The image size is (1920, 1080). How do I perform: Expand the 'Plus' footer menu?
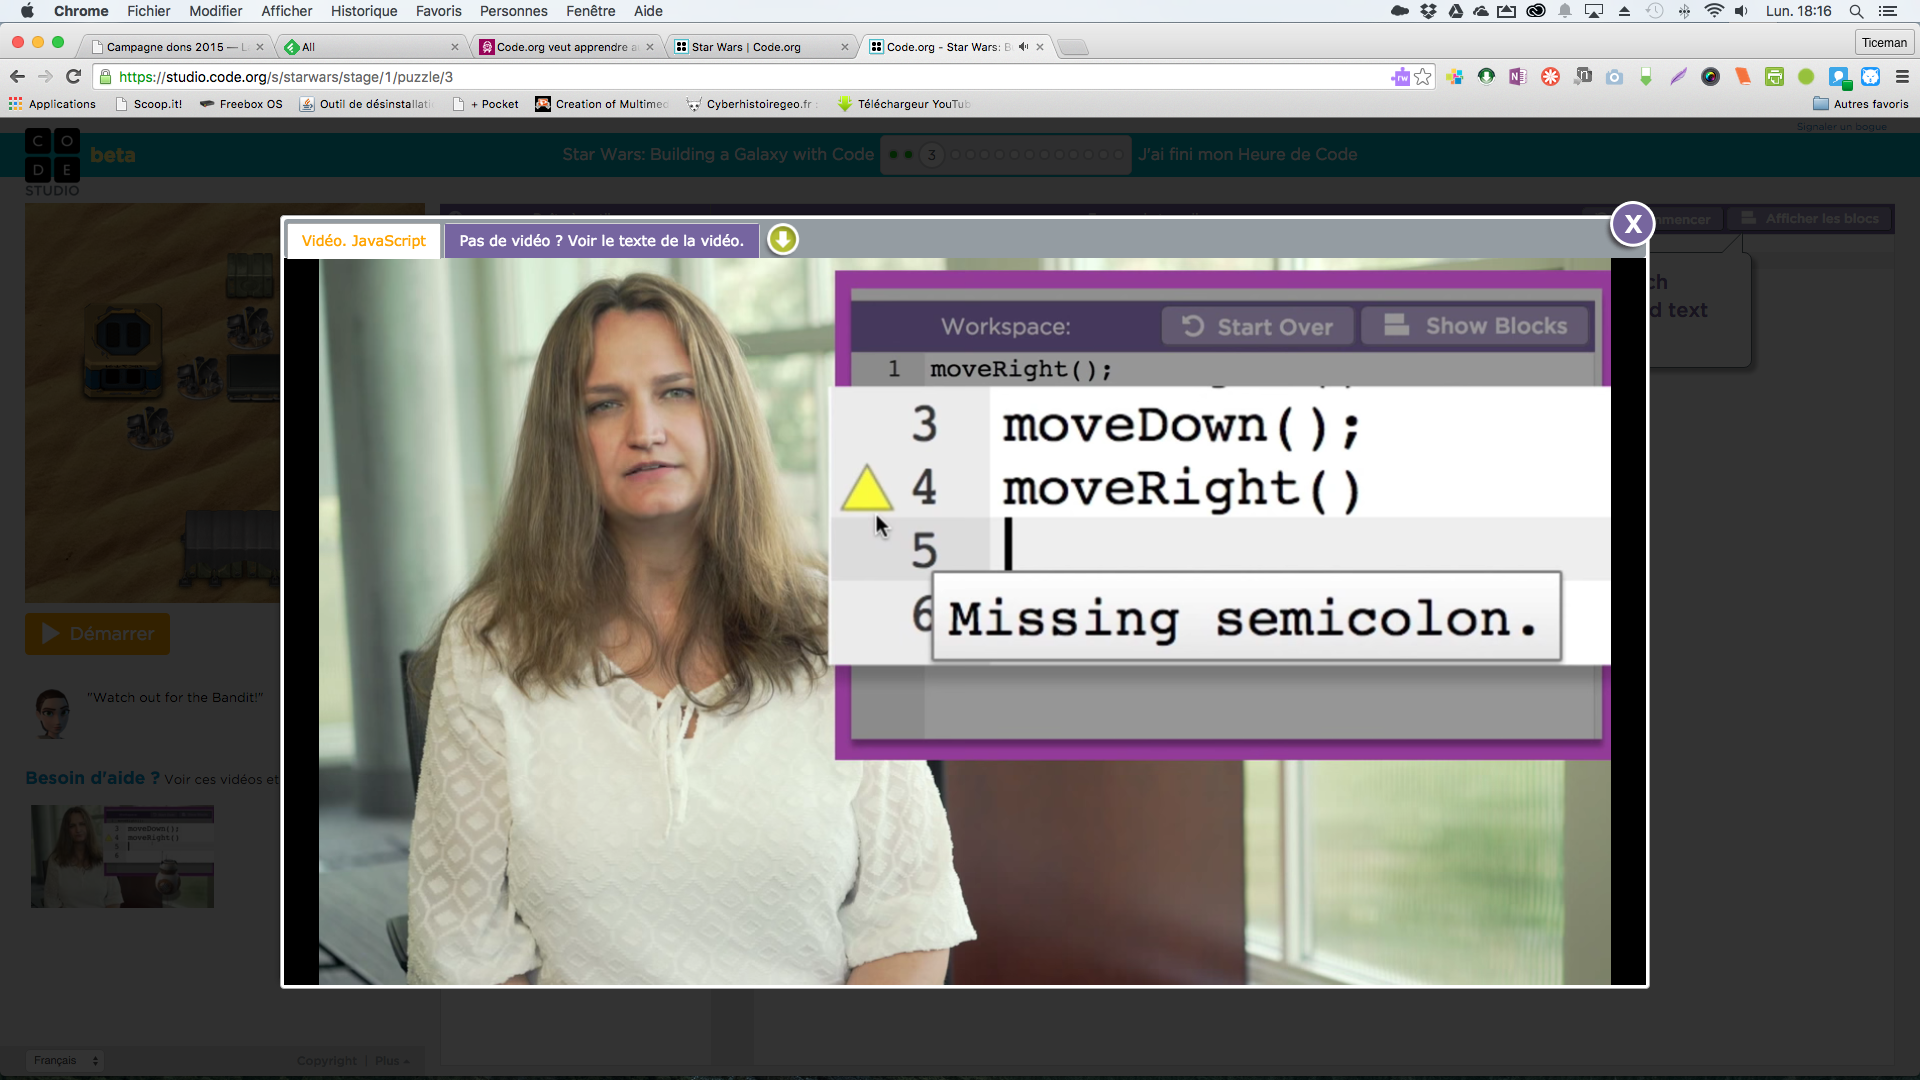click(x=392, y=1061)
